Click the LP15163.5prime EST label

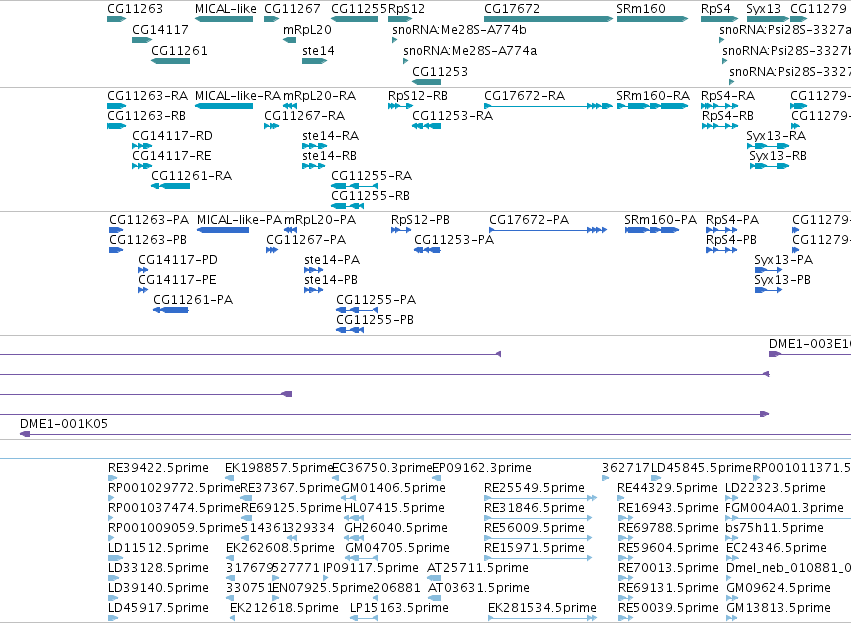pyautogui.click(x=399, y=608)
